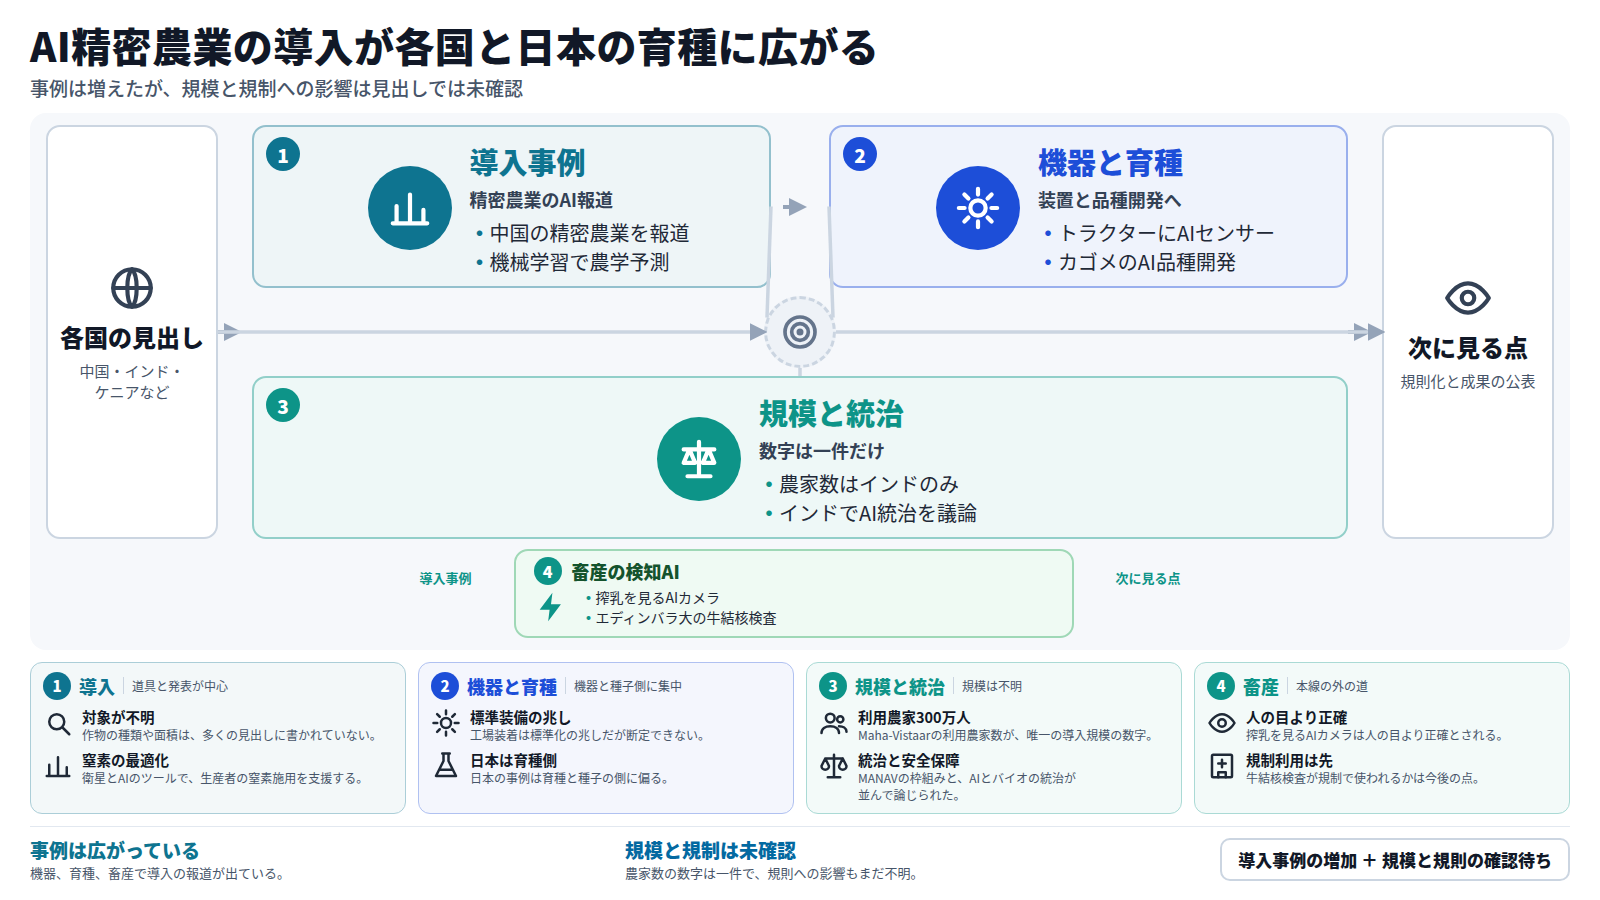Select the eye icon above the 次に見る点 heading
1600x900 pixels.
pyautogui.click(x=1468, y=298)
